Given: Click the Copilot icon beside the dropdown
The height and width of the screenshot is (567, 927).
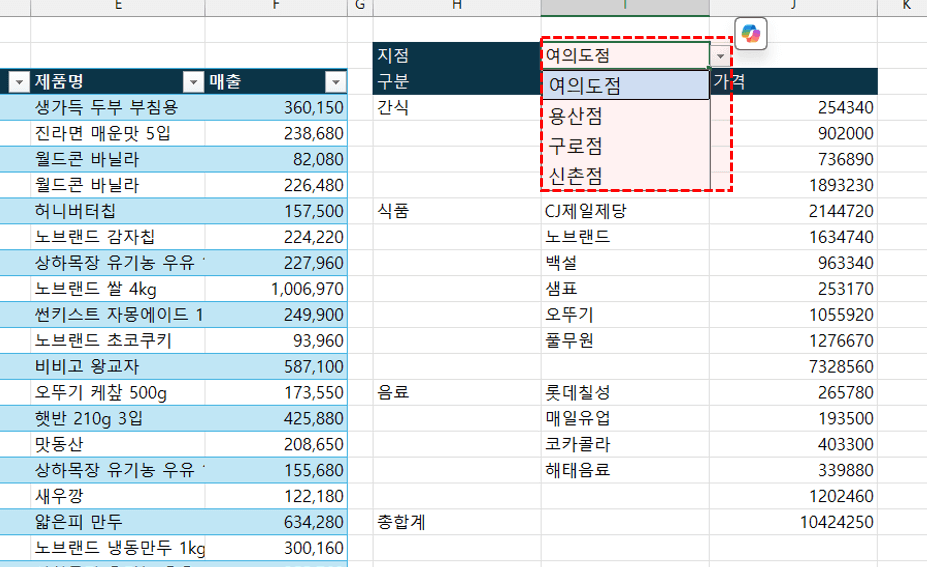Looking at the screenshot, I should pyautogui.click(x=751, y=34).
